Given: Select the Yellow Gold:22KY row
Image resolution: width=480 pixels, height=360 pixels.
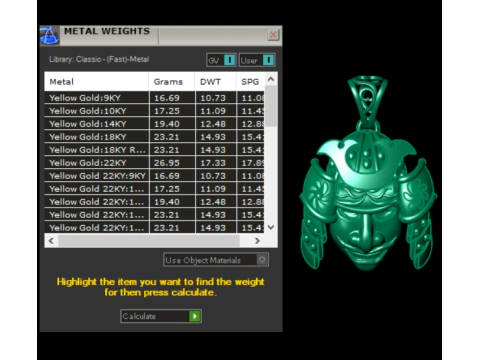Looking at the screenshot, I should click(x=154, y=163).
